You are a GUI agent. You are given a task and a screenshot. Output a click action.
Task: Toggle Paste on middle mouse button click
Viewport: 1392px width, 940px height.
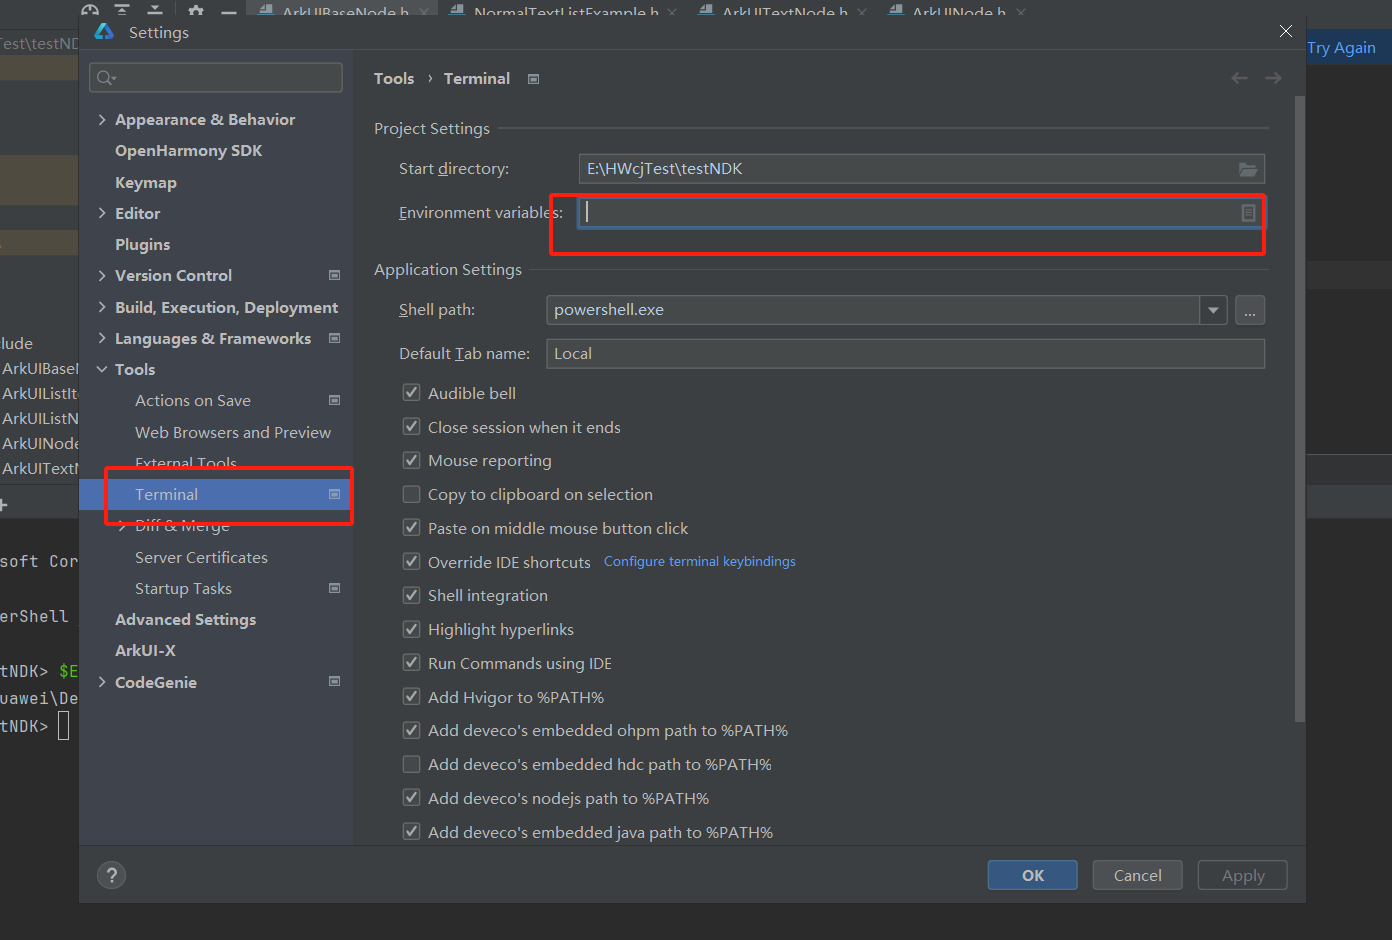[x=411, y=527]
